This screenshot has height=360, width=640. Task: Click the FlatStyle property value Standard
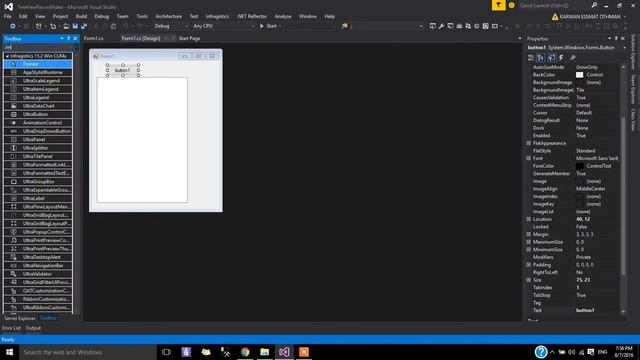point(586,151)
